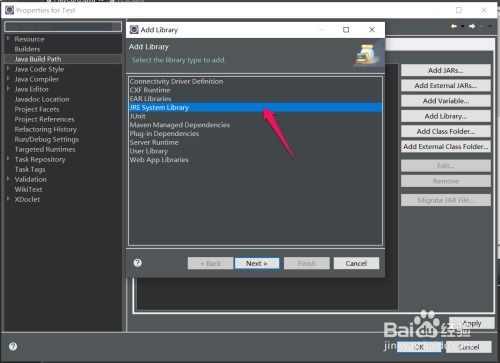Expand the Task Repository node
500x363 pixels.
[8, 159]
